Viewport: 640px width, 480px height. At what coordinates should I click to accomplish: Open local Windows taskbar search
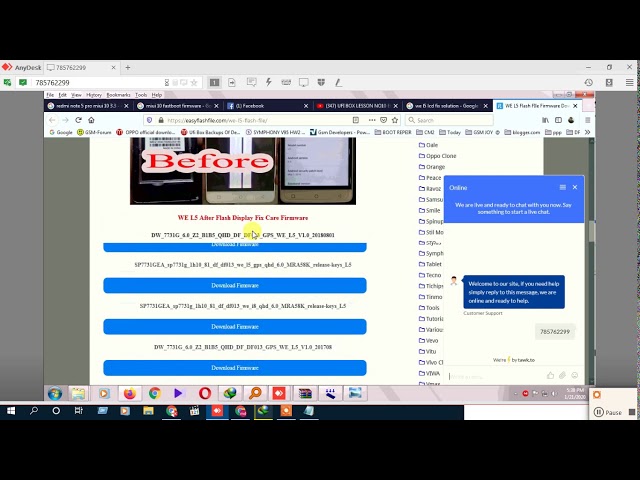(x=34, y=411)
